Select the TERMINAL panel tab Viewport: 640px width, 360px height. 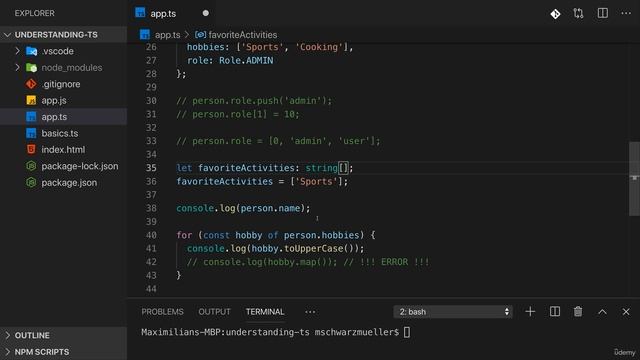point(265,312)
